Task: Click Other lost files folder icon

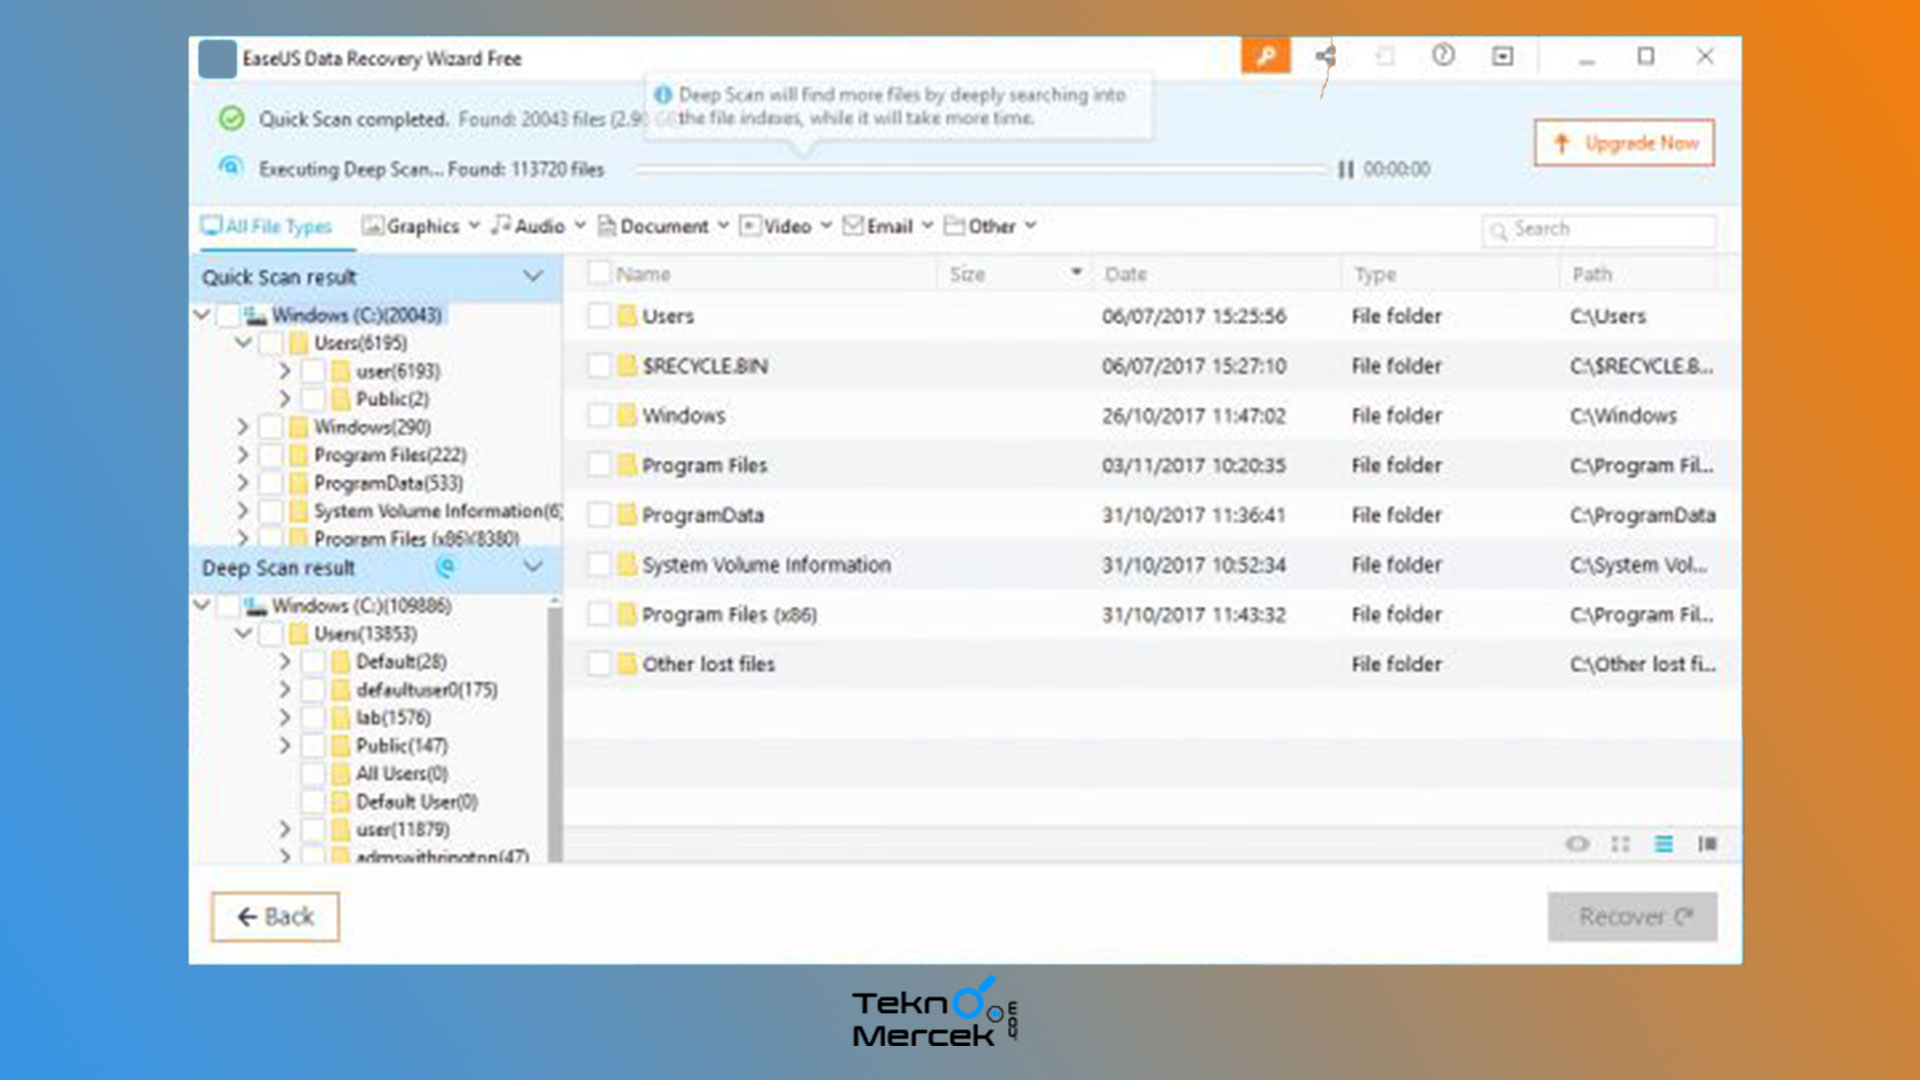Action: 627,664
